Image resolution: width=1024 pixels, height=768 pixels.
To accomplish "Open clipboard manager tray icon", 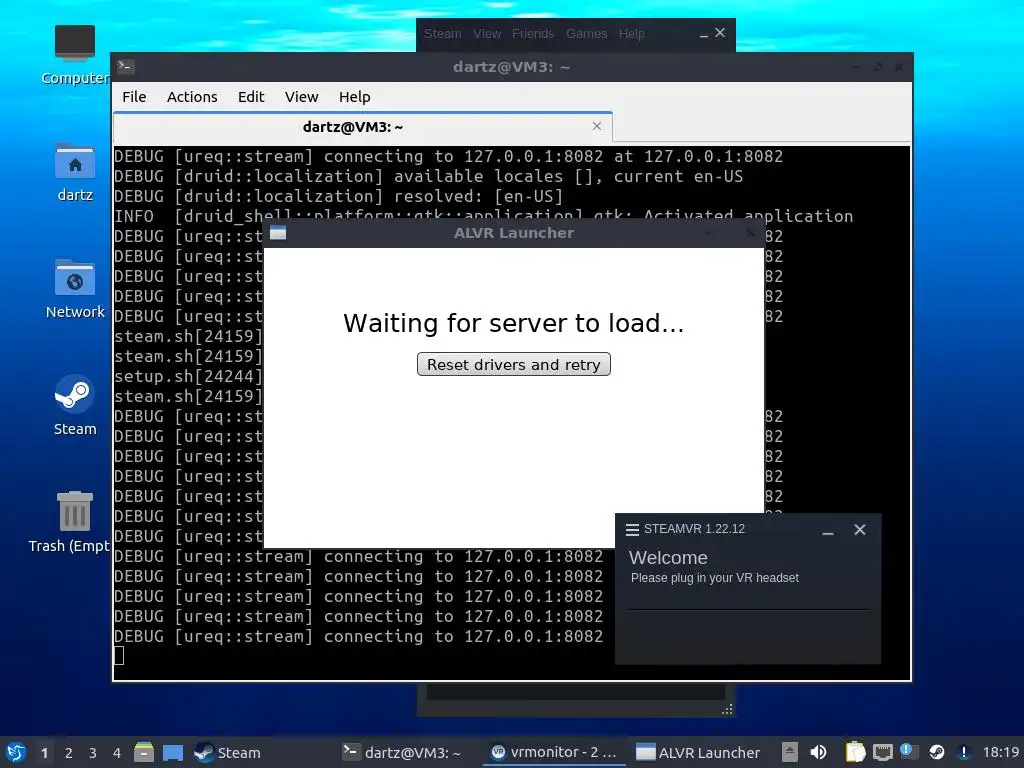I will coord(856,752).
